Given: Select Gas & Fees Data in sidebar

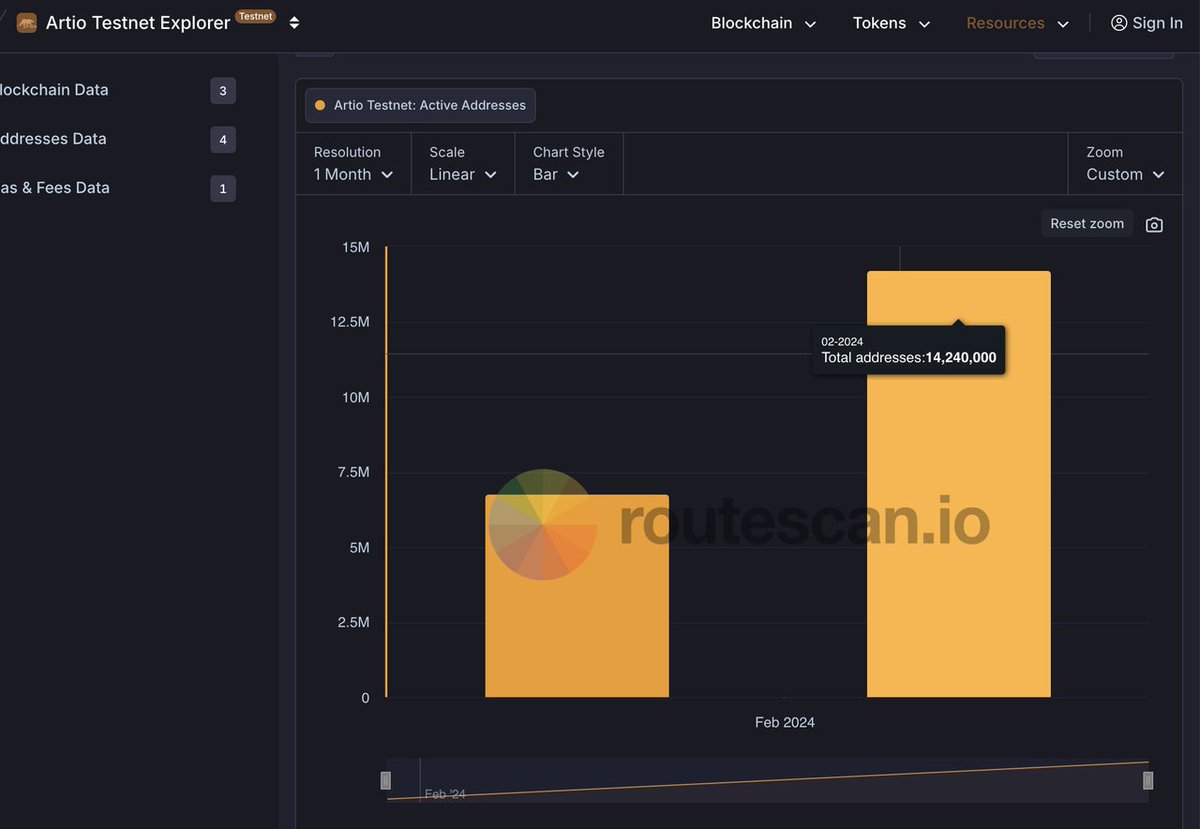Looking at the screenshot, I should point(55,188).
